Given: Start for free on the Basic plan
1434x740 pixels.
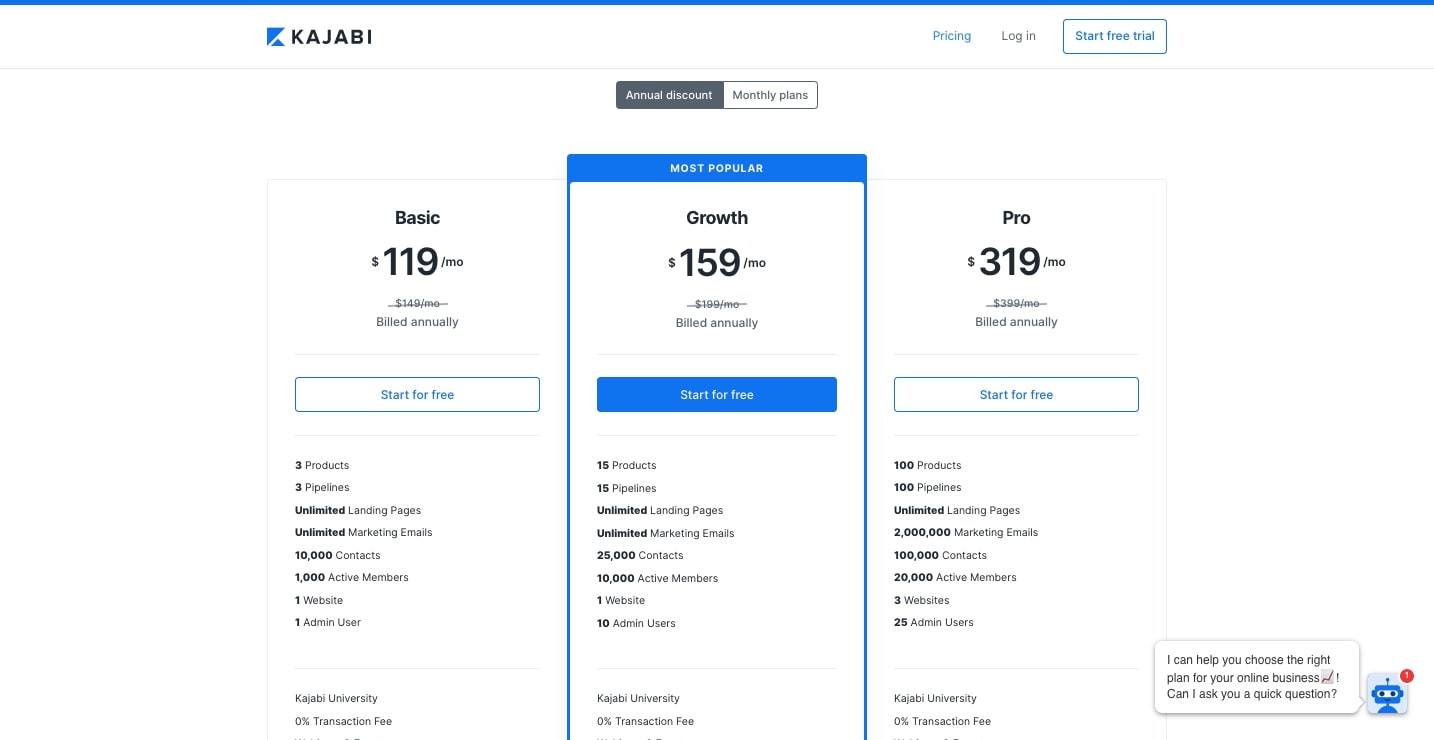Looking at the screenshot, I should pyautogui.click(x=417, y=394).
